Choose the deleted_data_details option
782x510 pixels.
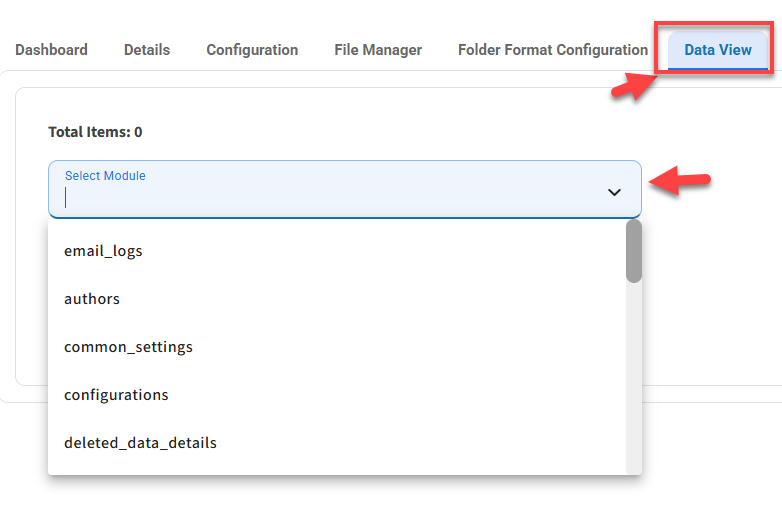[x=140, y=443]
